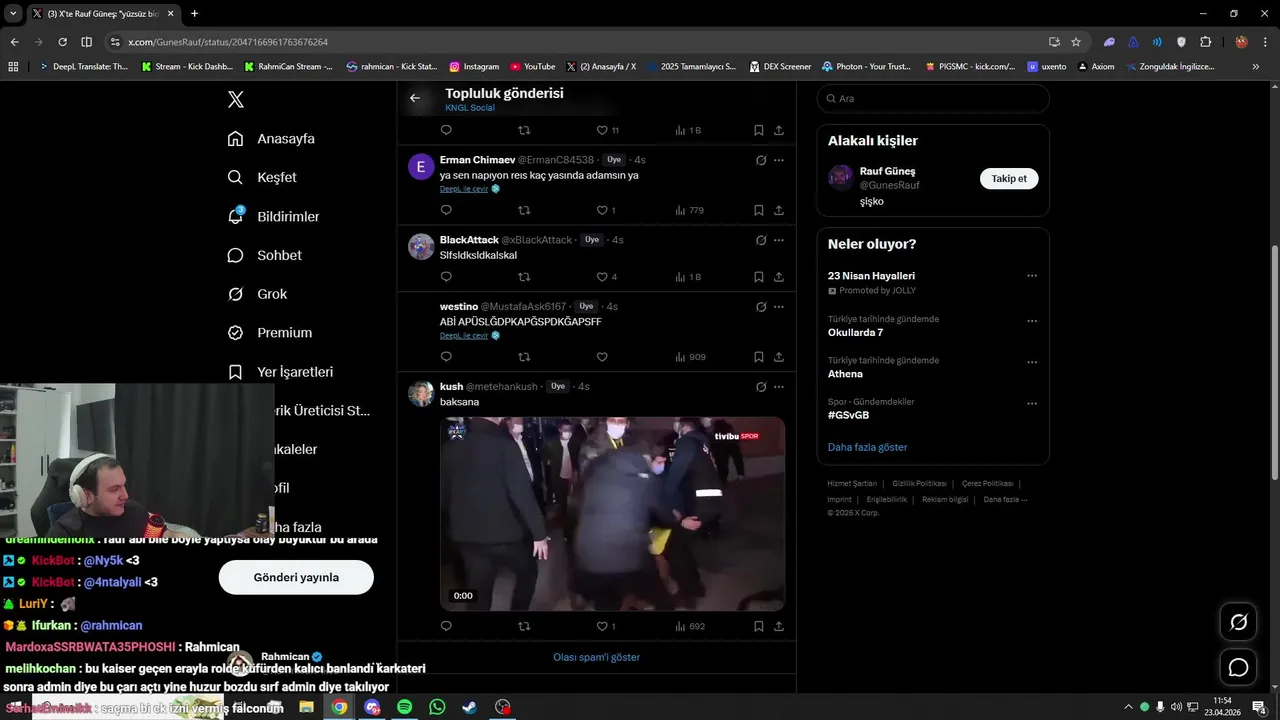Image resolution: width=1280 pixels, height=720 pixels.
Task: Expand the bookmarks bar overflow chevron
Action: tap(1256, 67)
